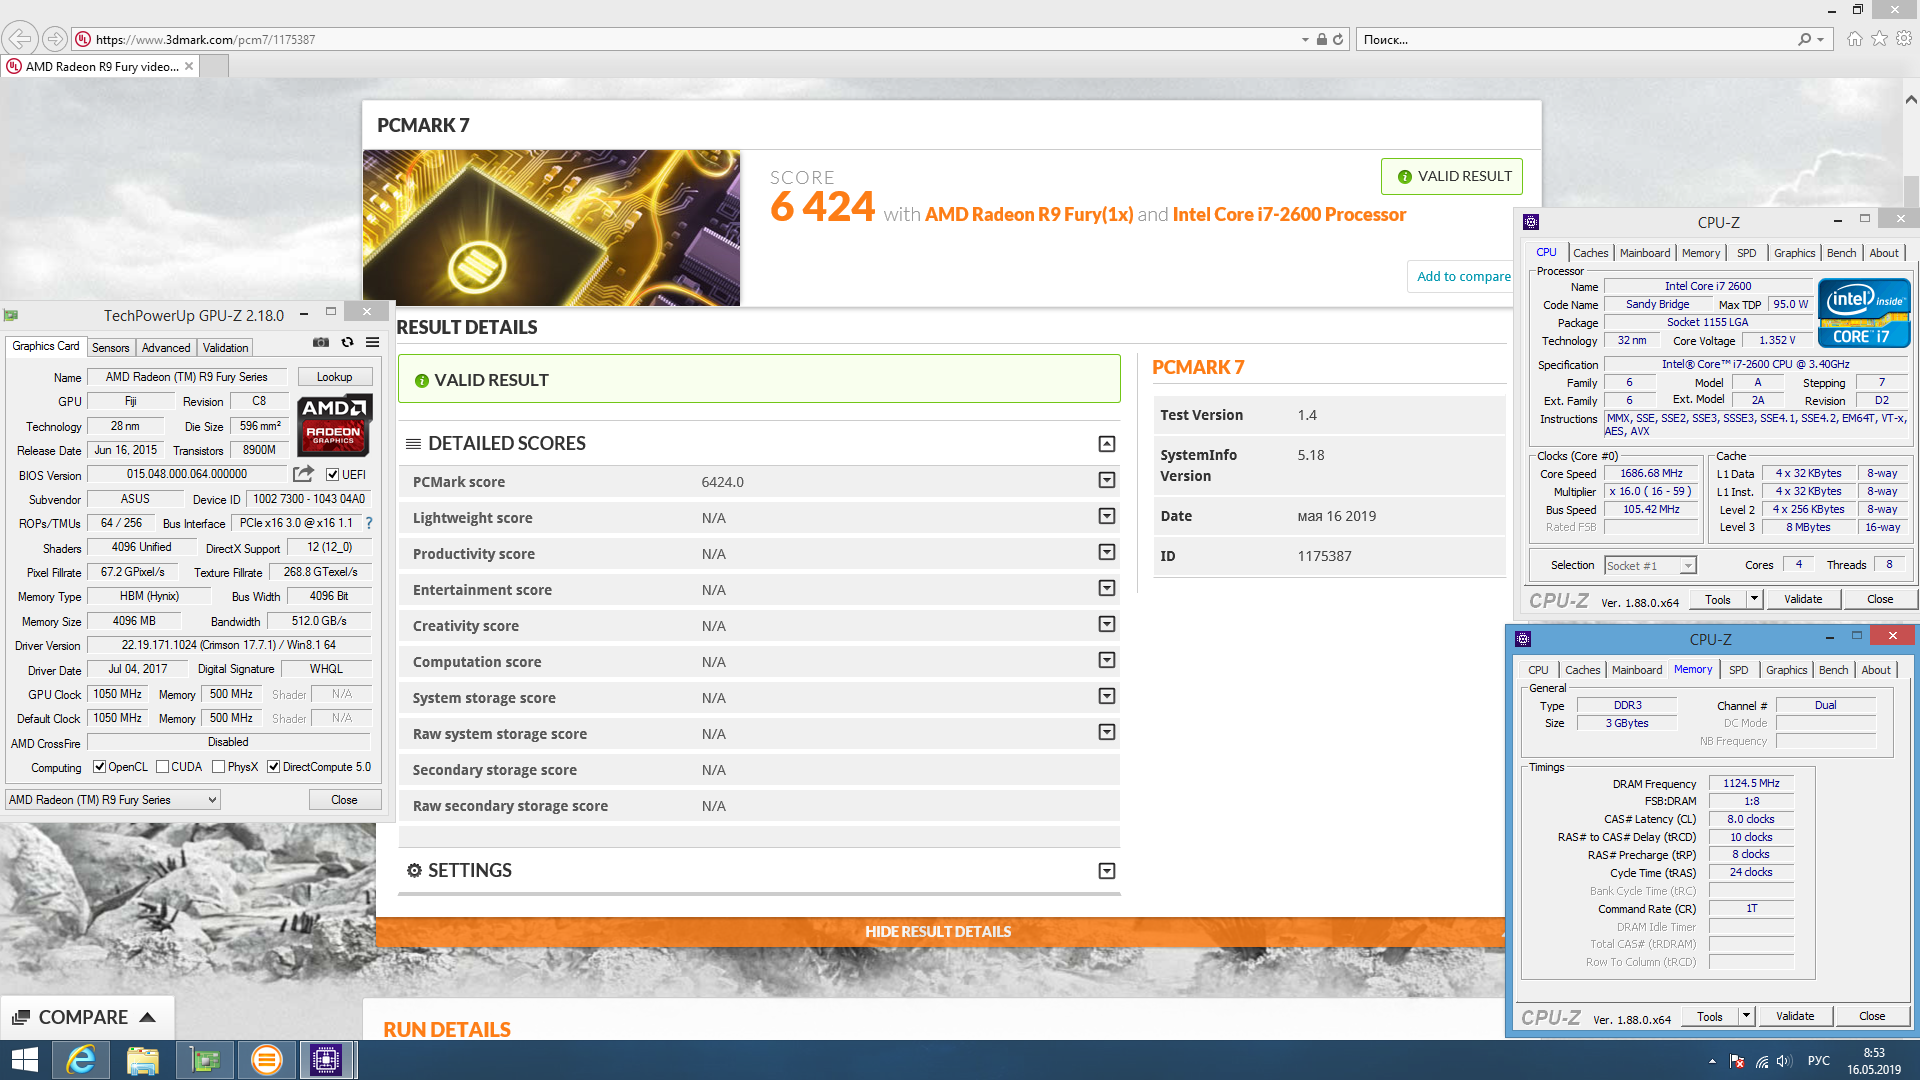The height and width of the screenshot is (1080, 1920).
Task: Open Tools dropdown arrow in upper CPU-Z
Action: (1753, 599)
